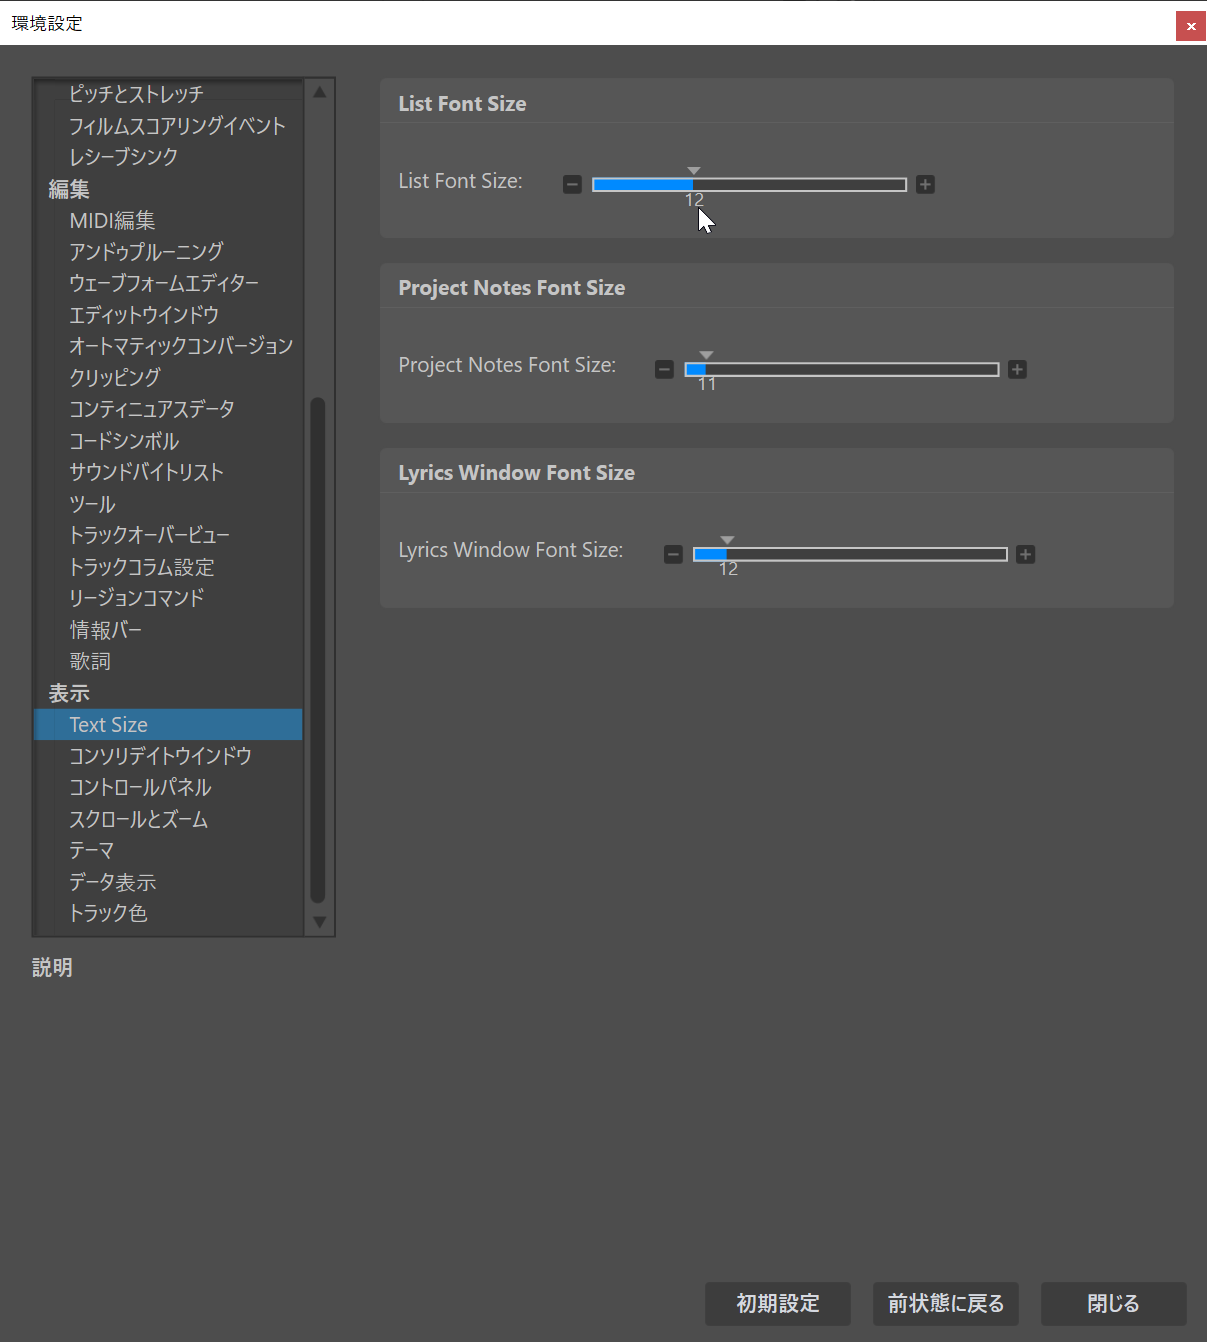Click the 初期設定 button
The image size is (1207, 1342).
tap(778, 1304)
